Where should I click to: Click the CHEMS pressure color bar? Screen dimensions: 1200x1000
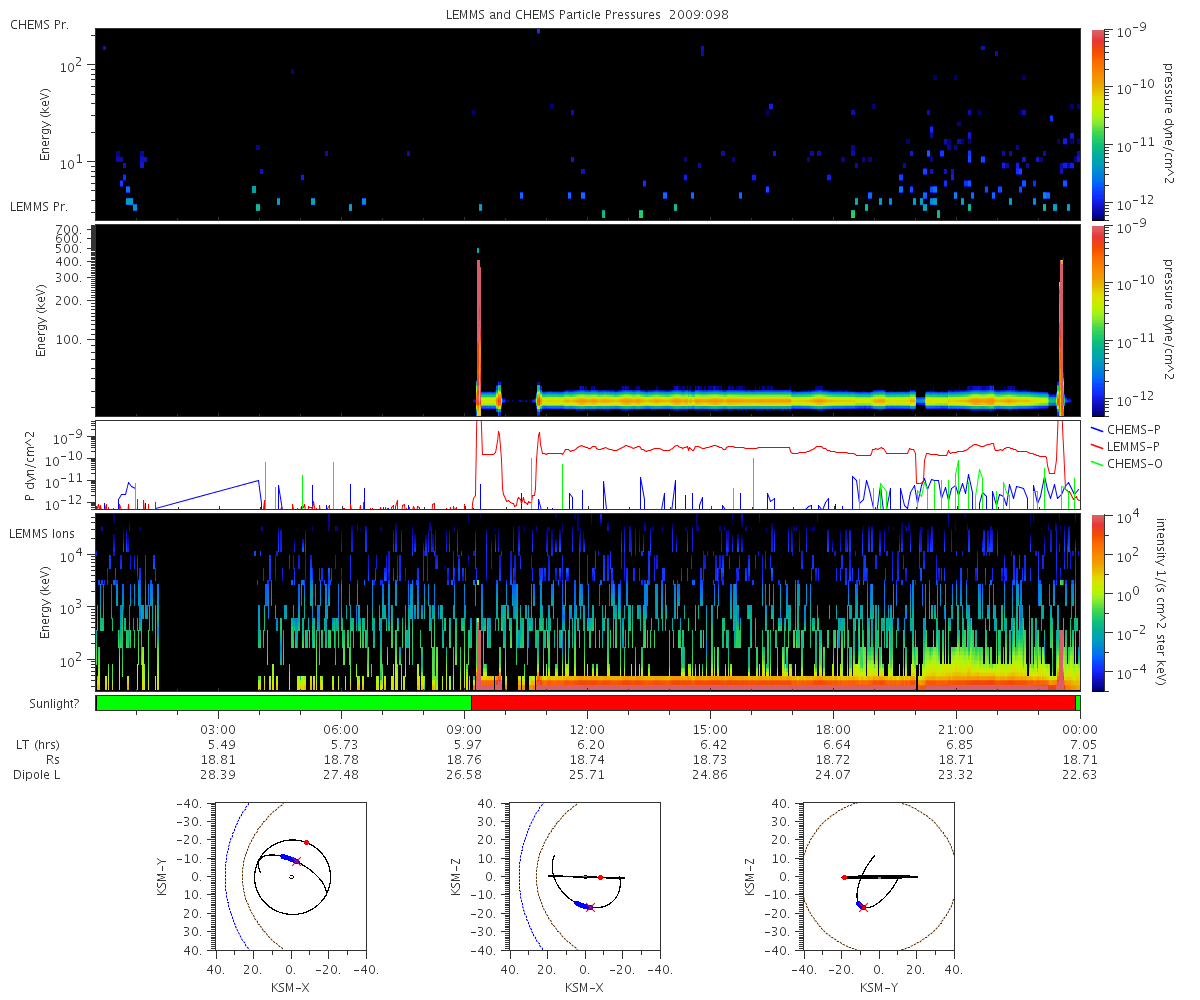(x=1099, y=123)
